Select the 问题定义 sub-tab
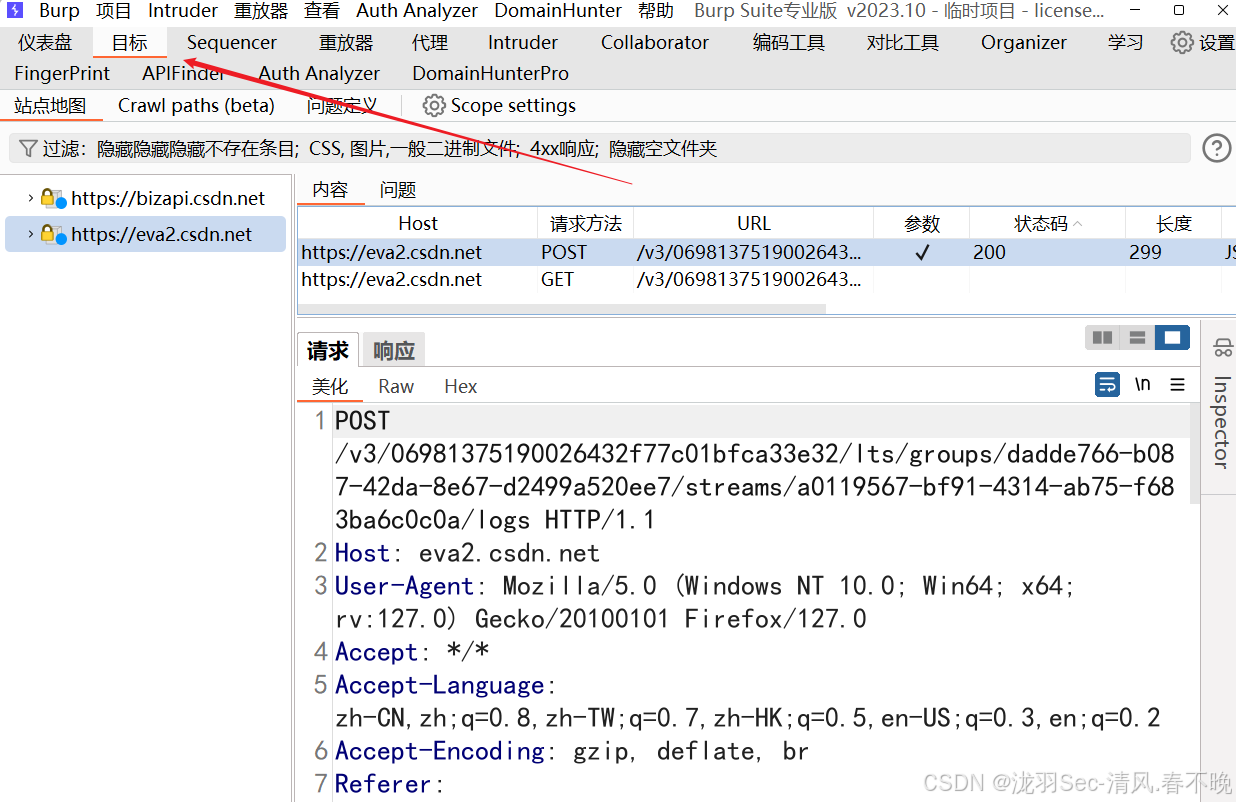Image resolution: width=1236 pixels, height=802 pixels. [342, 105]
